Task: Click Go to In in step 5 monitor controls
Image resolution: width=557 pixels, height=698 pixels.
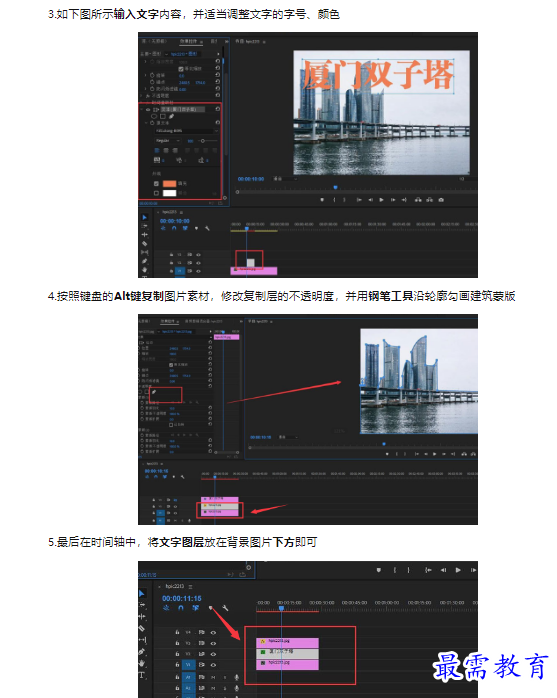Action: click(x=428, y=570)
